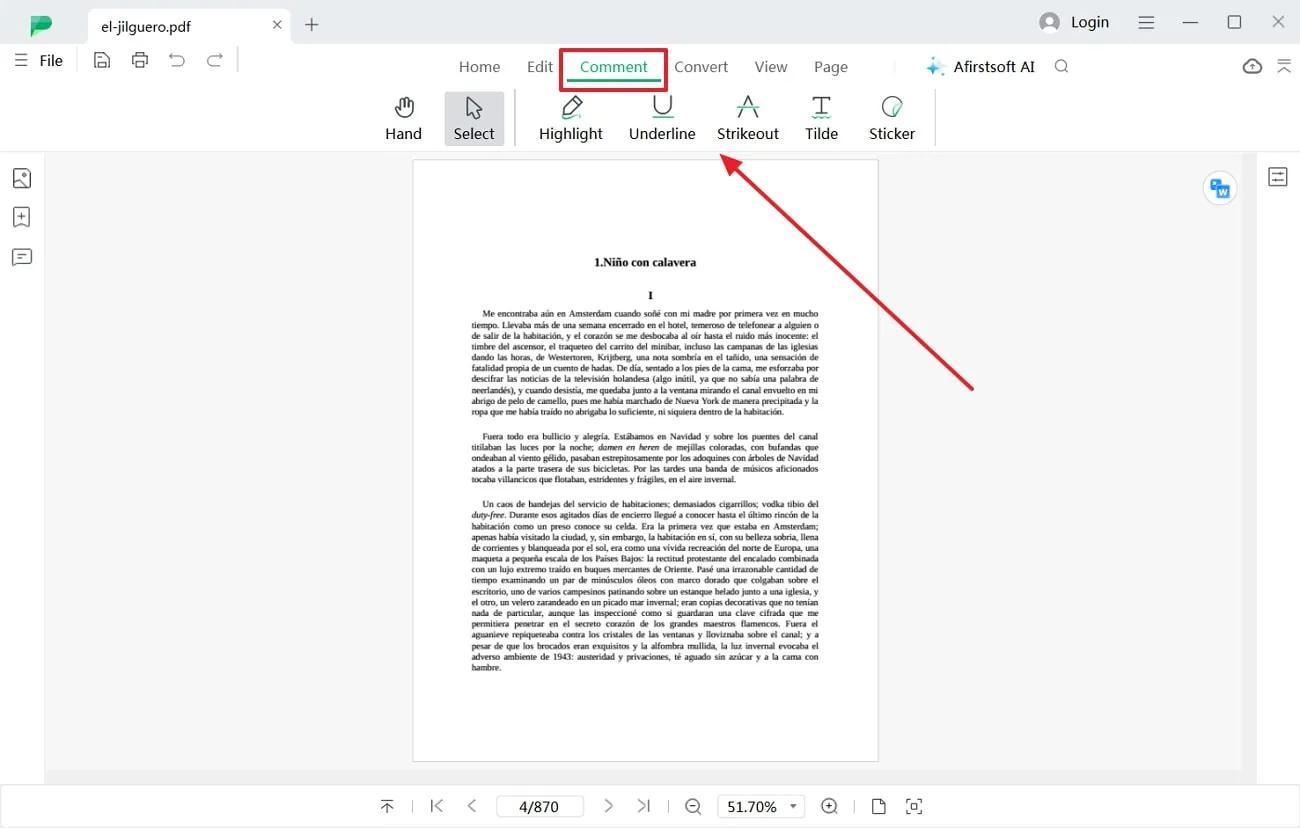Zoom out with the minus magnifier
1300x828 pixels.
693,806
